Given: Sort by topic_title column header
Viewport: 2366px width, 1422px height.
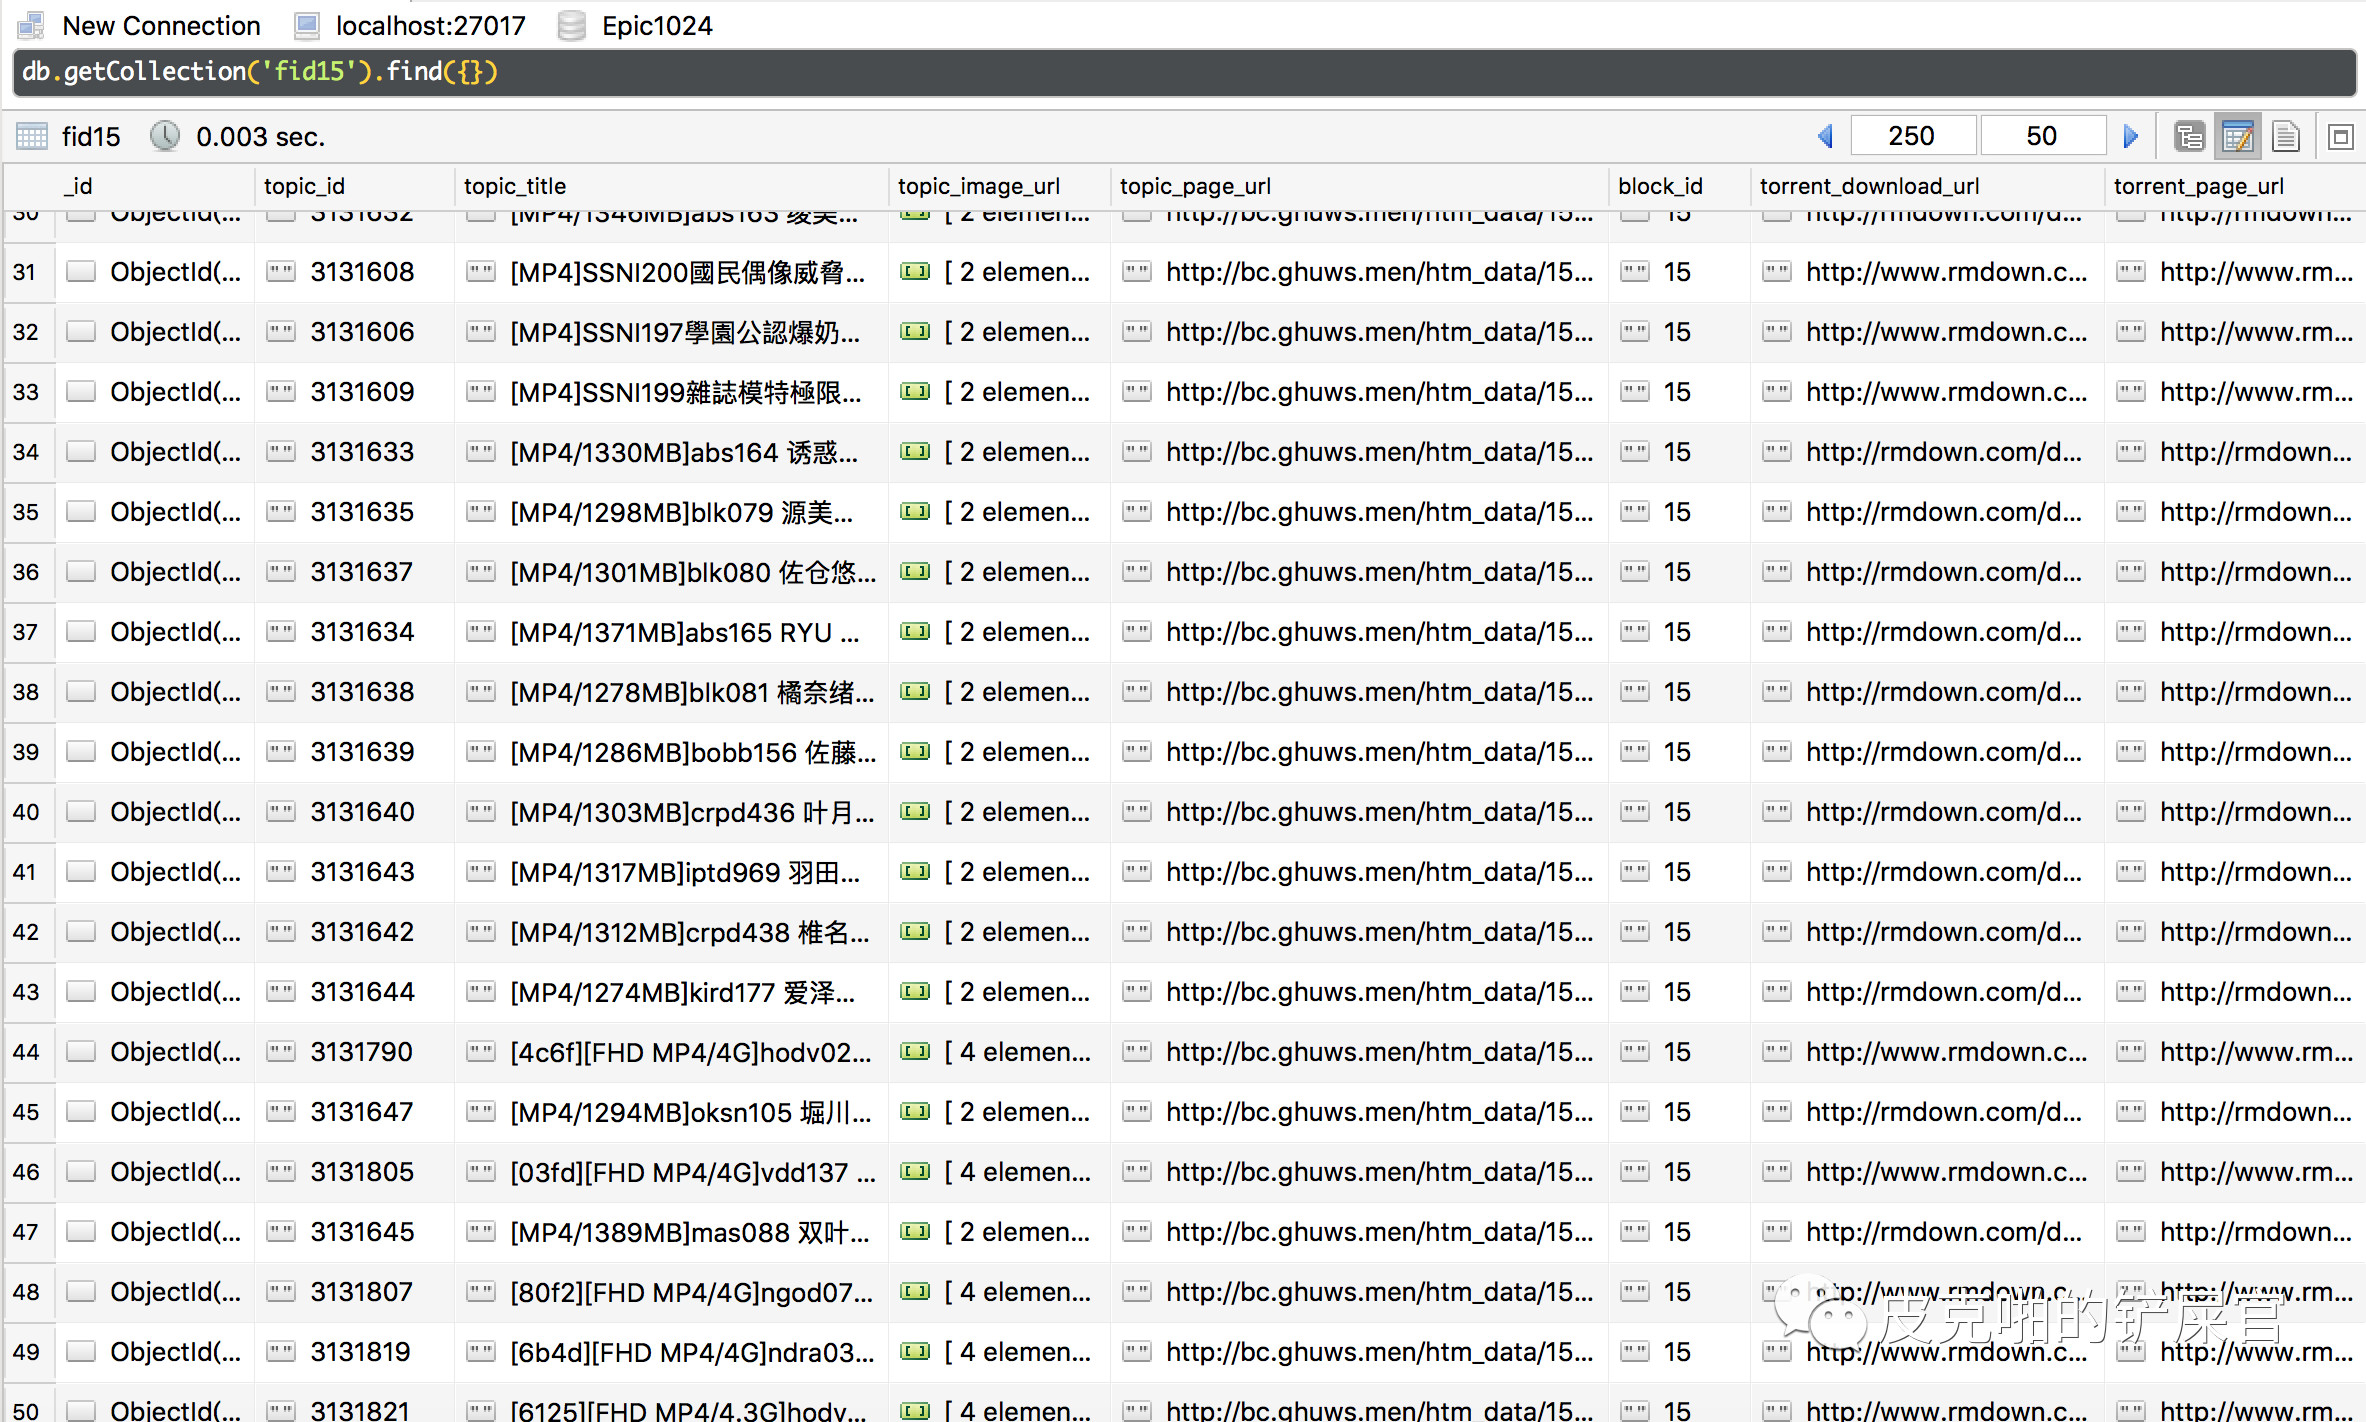Looking at the screenshot, I should pos(515,186).
